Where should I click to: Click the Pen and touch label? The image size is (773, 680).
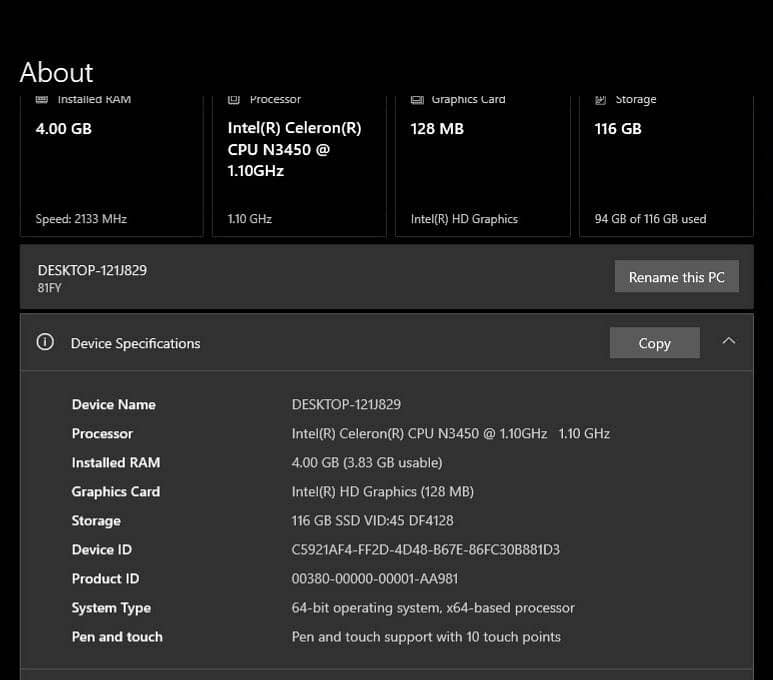117,637
